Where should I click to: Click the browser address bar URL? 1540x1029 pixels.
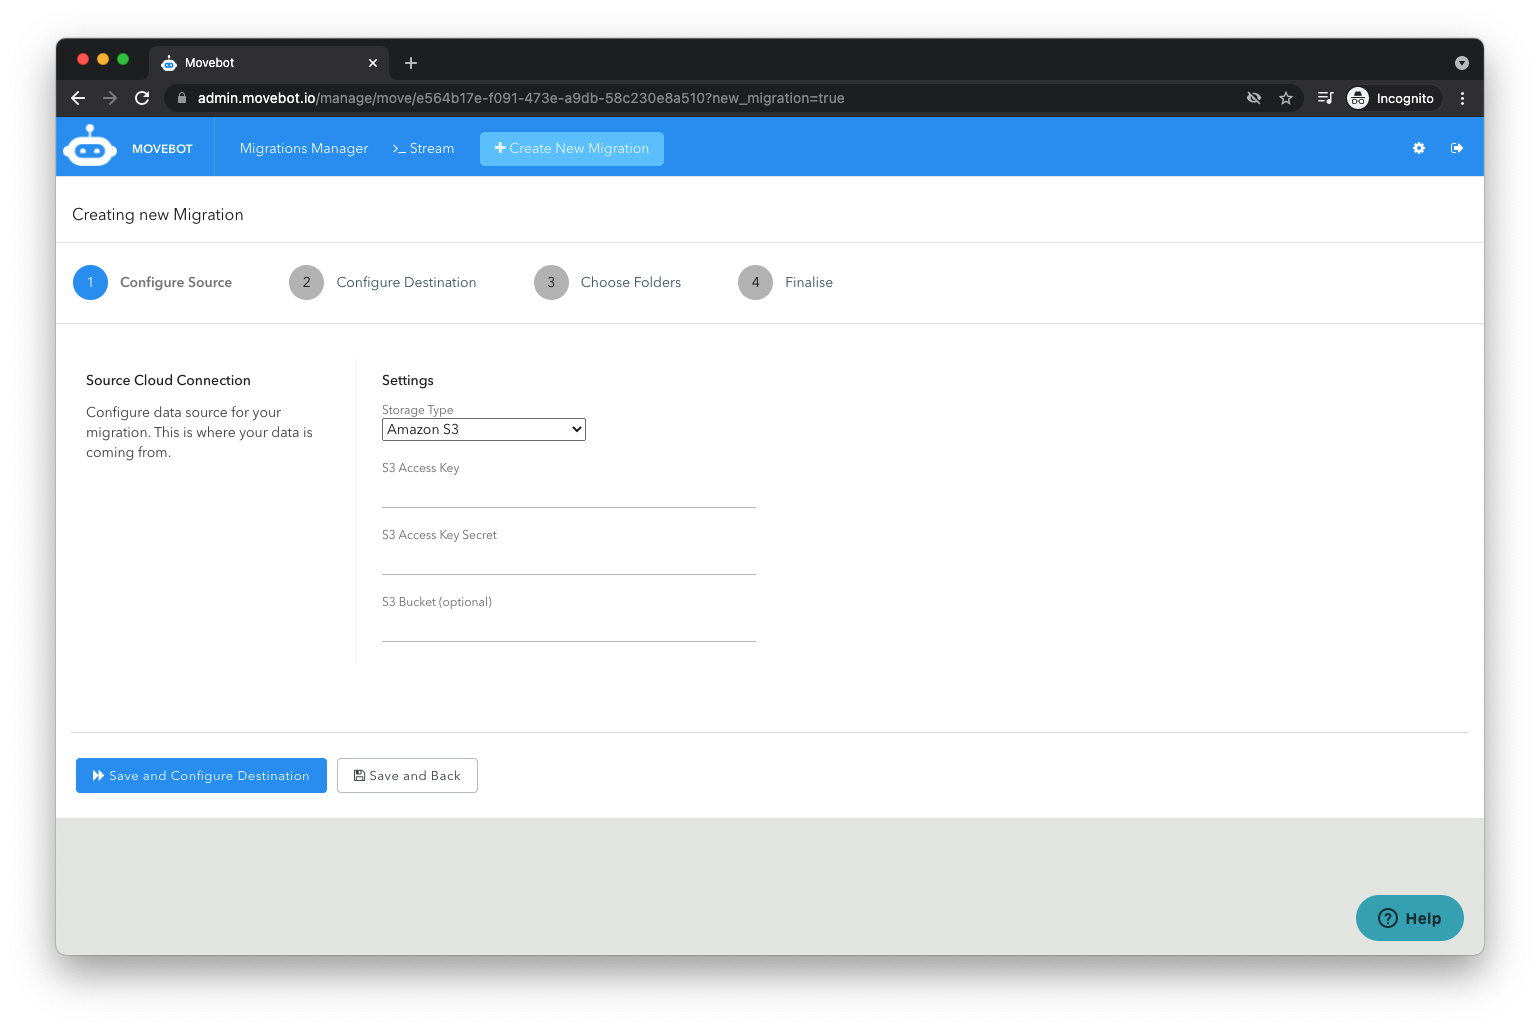tap(521, 98)
